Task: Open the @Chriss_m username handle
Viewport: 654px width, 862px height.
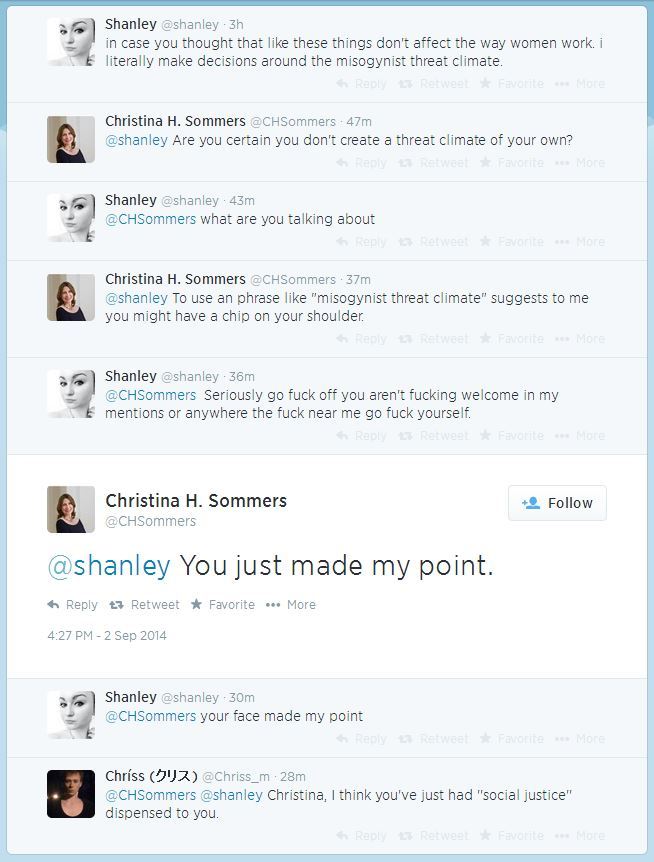Action: click(236, 777)
